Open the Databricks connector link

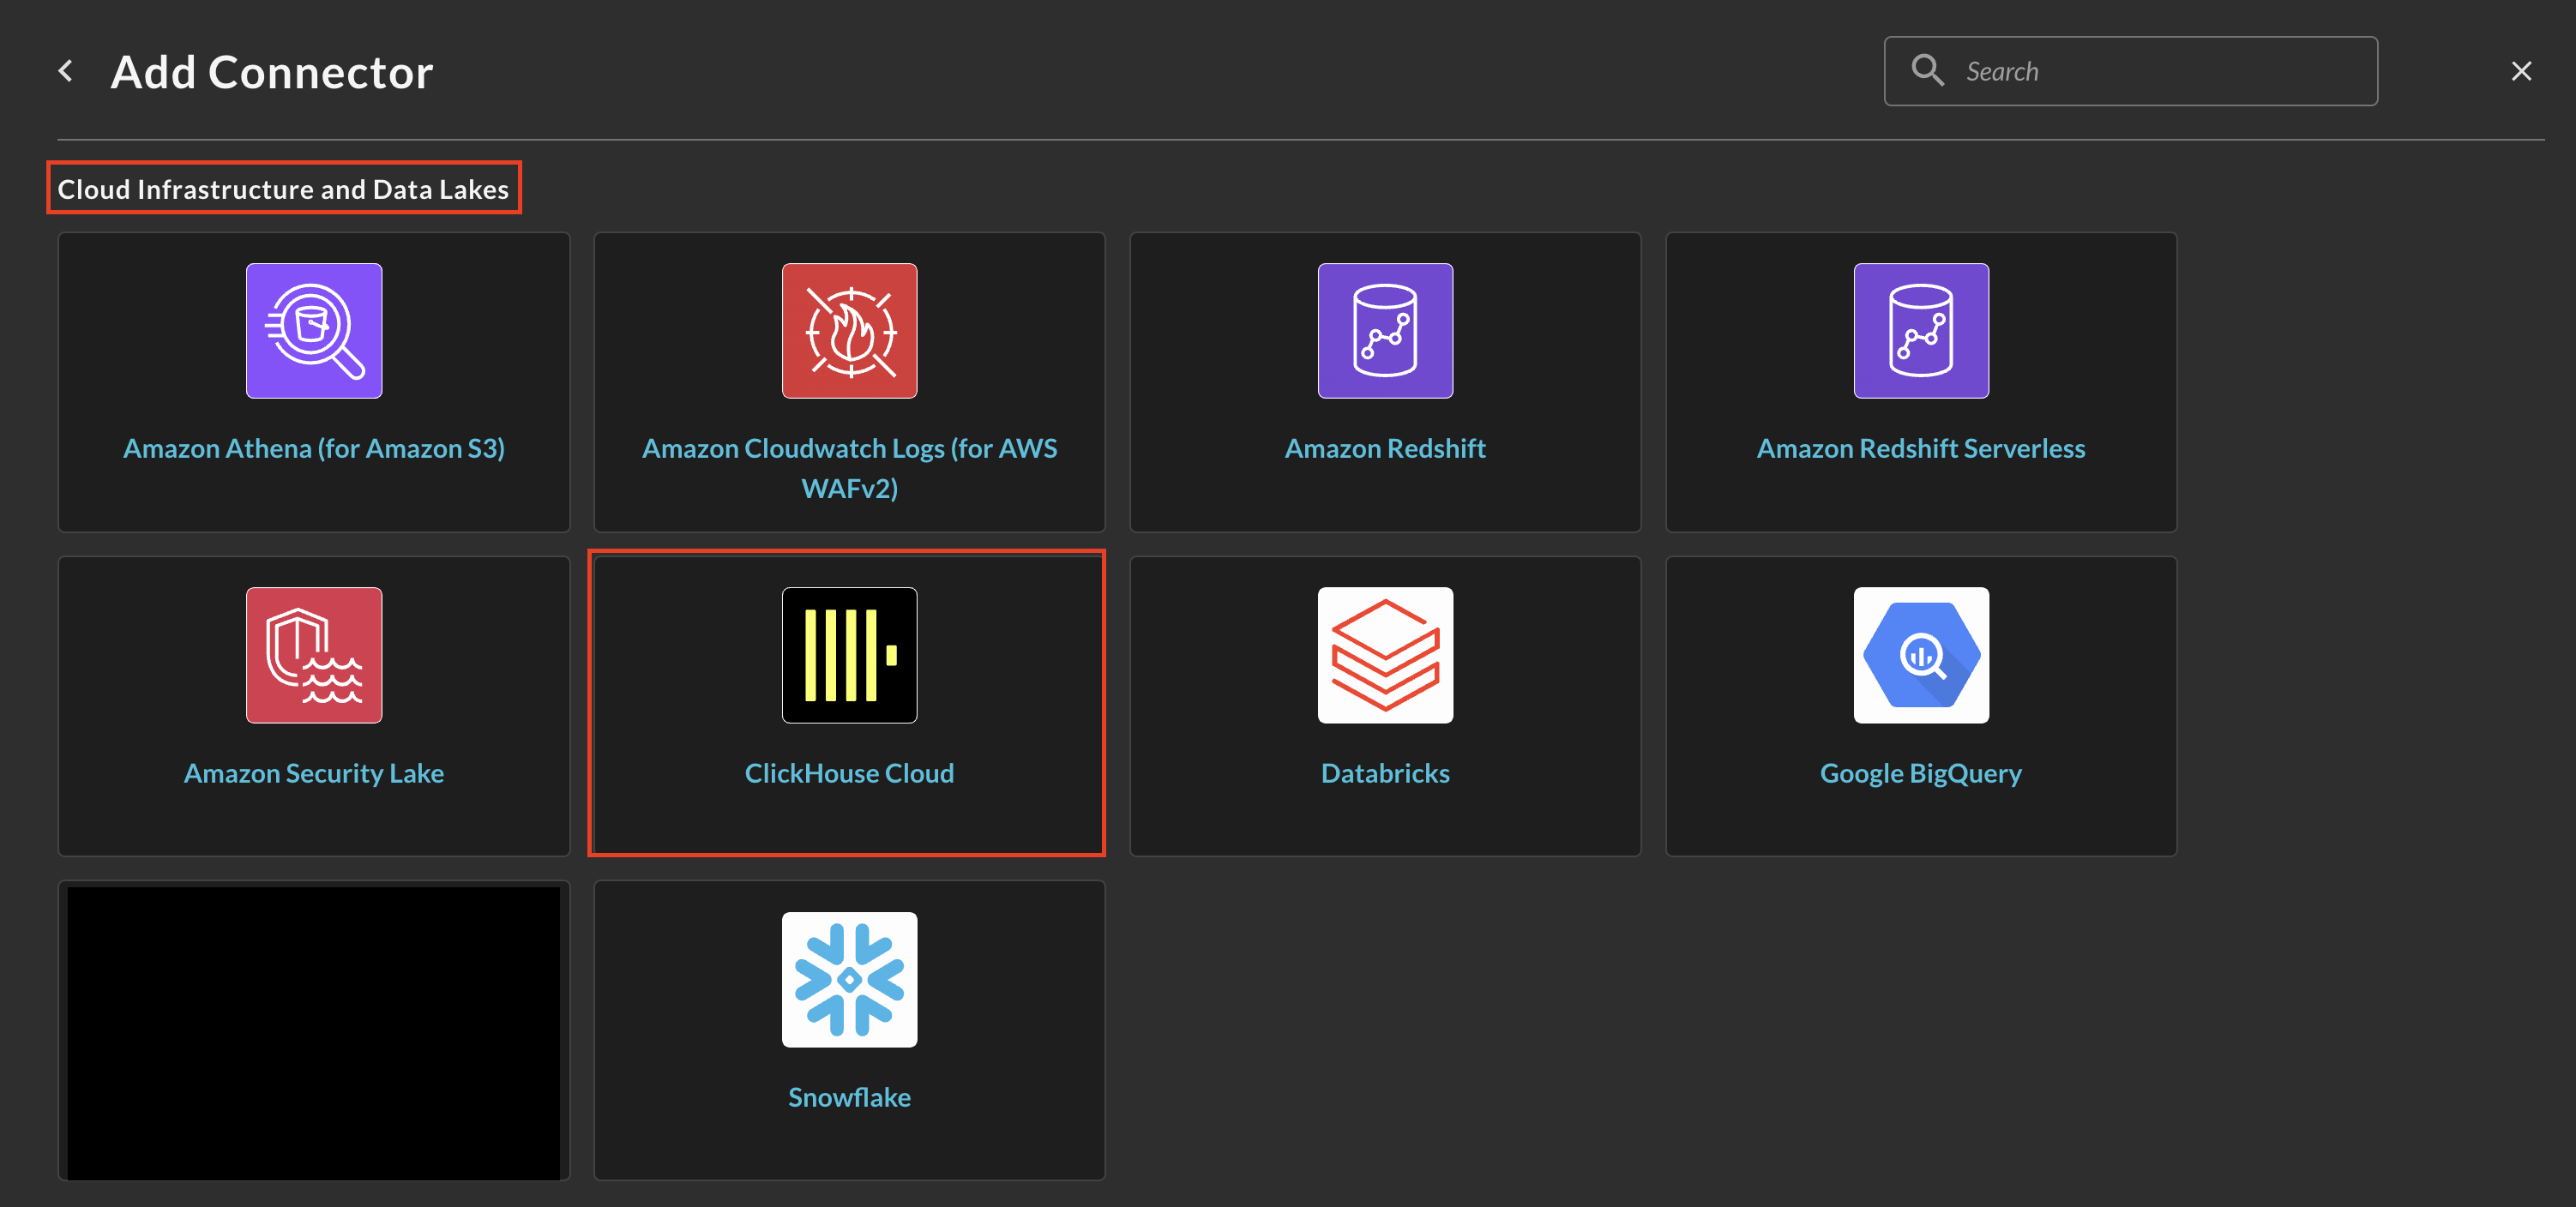[1385, 773]
